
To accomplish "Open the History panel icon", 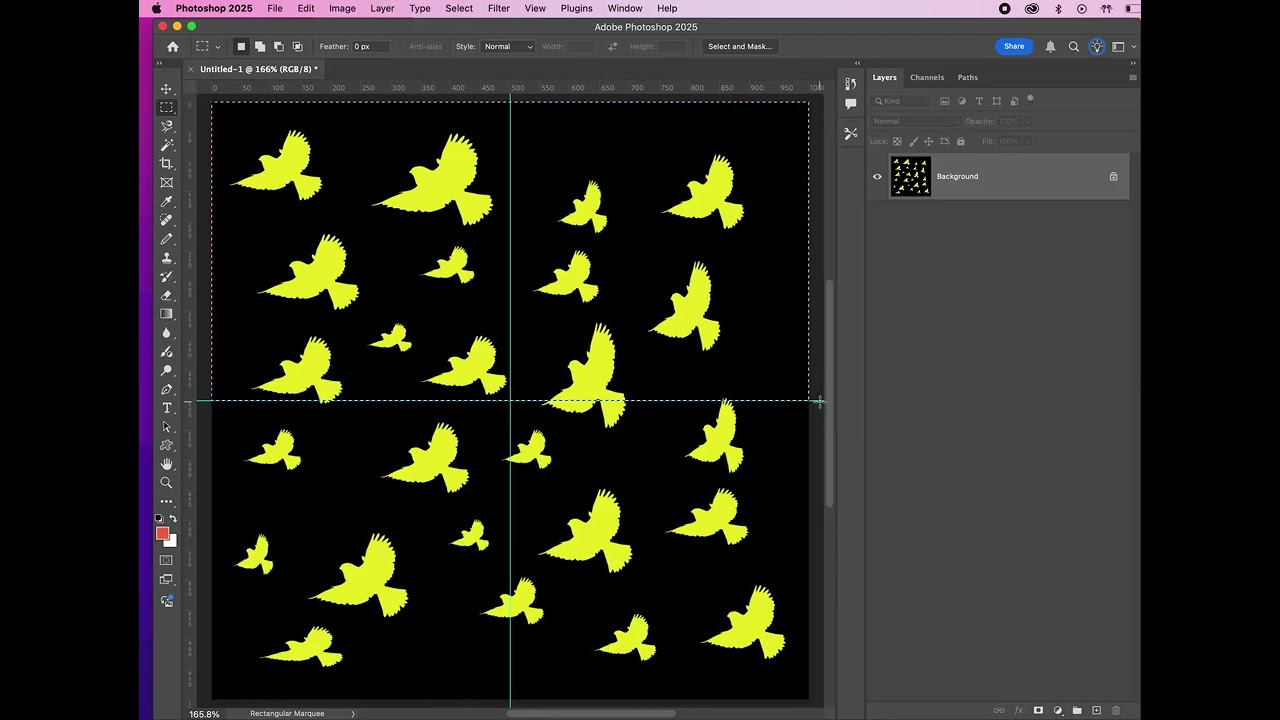I will [x=851, y=84].
